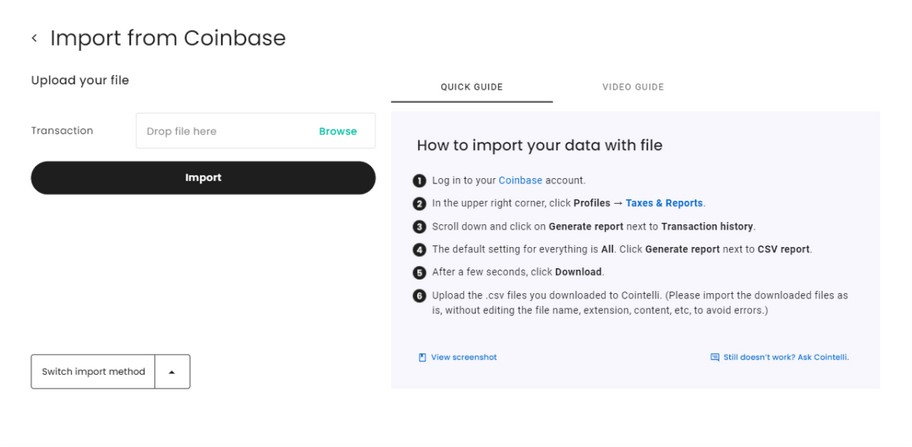Click the step 3 number badge
This screenshot has height=447, width=912.
coord(419,226)
